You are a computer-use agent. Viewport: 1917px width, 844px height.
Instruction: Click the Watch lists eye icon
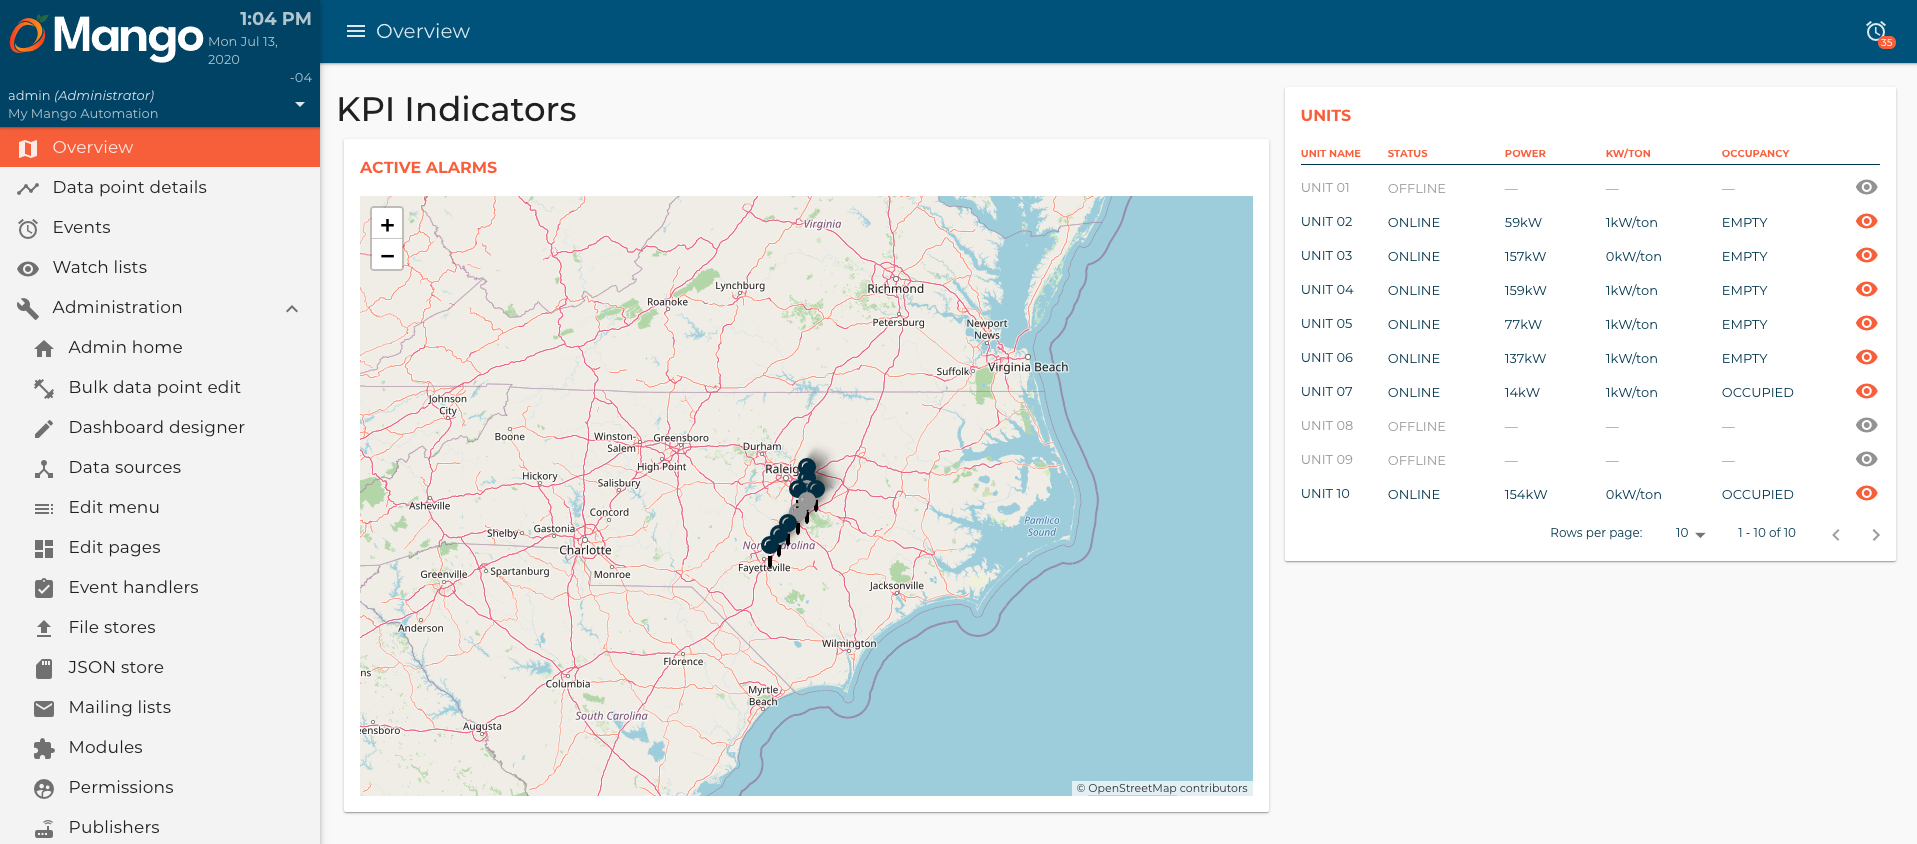coord(28,268)
